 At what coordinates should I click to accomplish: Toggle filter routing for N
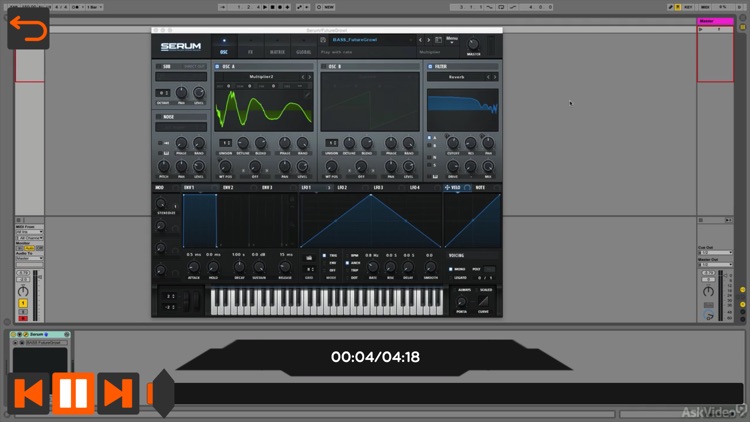(x=429, y=157)
